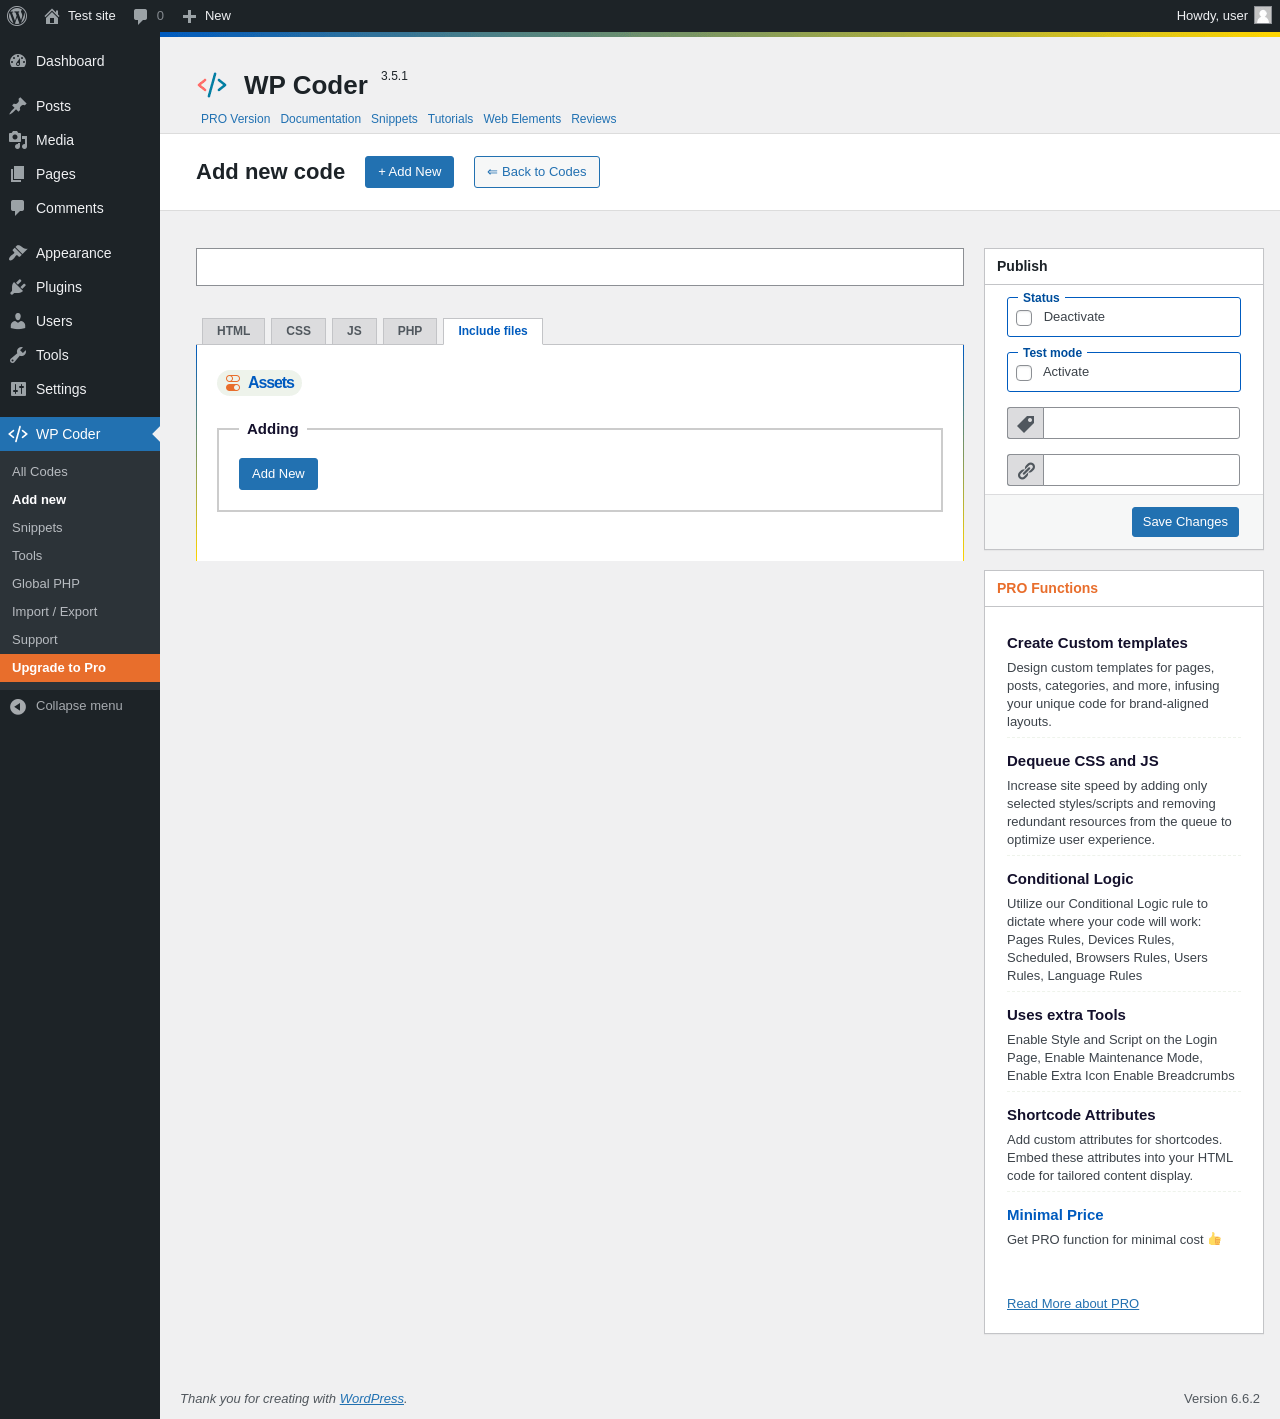Click the Assets toggle icon

[x=233, y=383]
